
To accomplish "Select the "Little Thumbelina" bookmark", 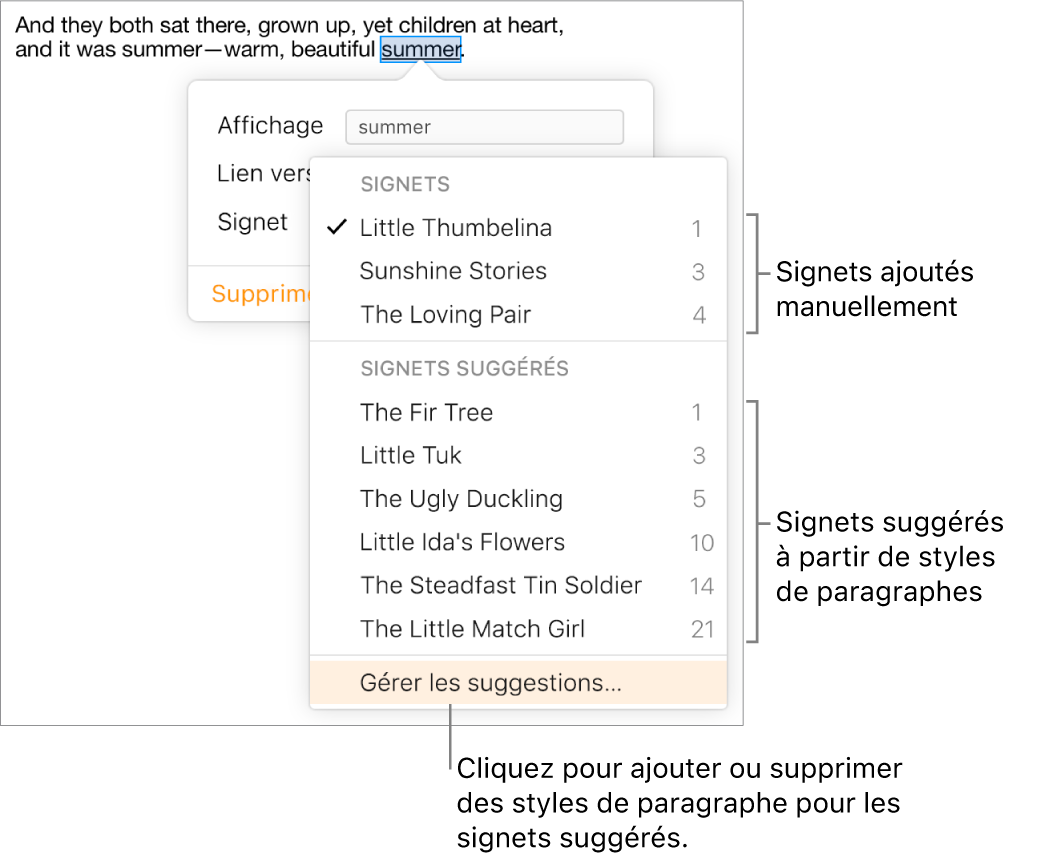I will coord(456,228).
